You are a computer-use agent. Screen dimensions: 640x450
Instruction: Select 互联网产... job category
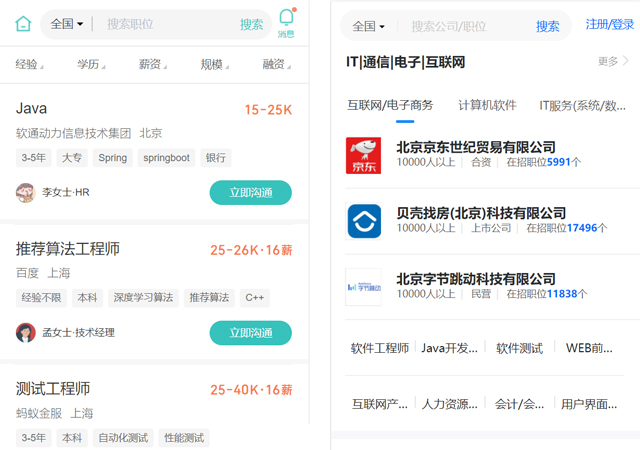point(380,404)
